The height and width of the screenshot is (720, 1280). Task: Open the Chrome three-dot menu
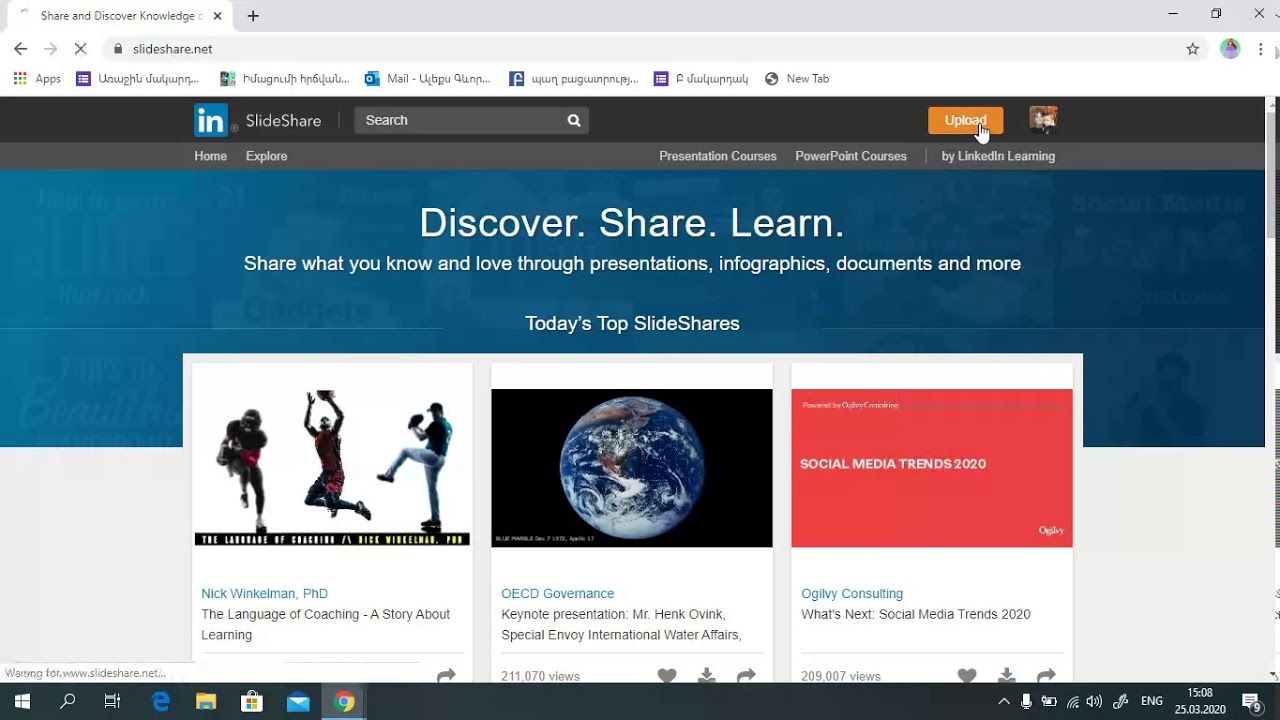point(1261,49)
